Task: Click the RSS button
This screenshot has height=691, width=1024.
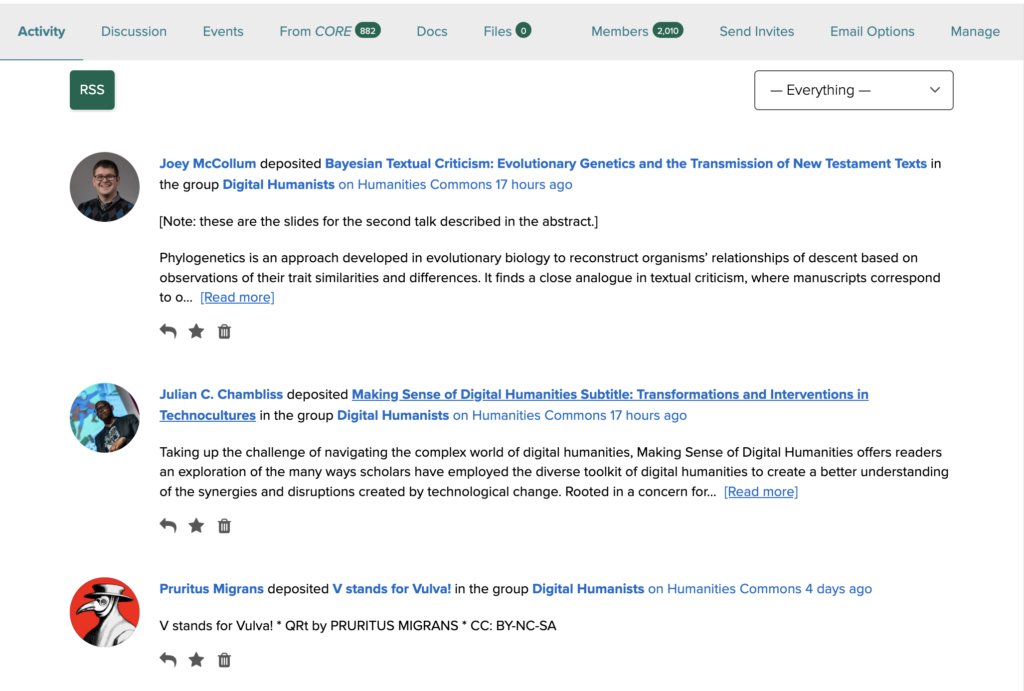Action: pyautogui.click(x=91, y=89)
